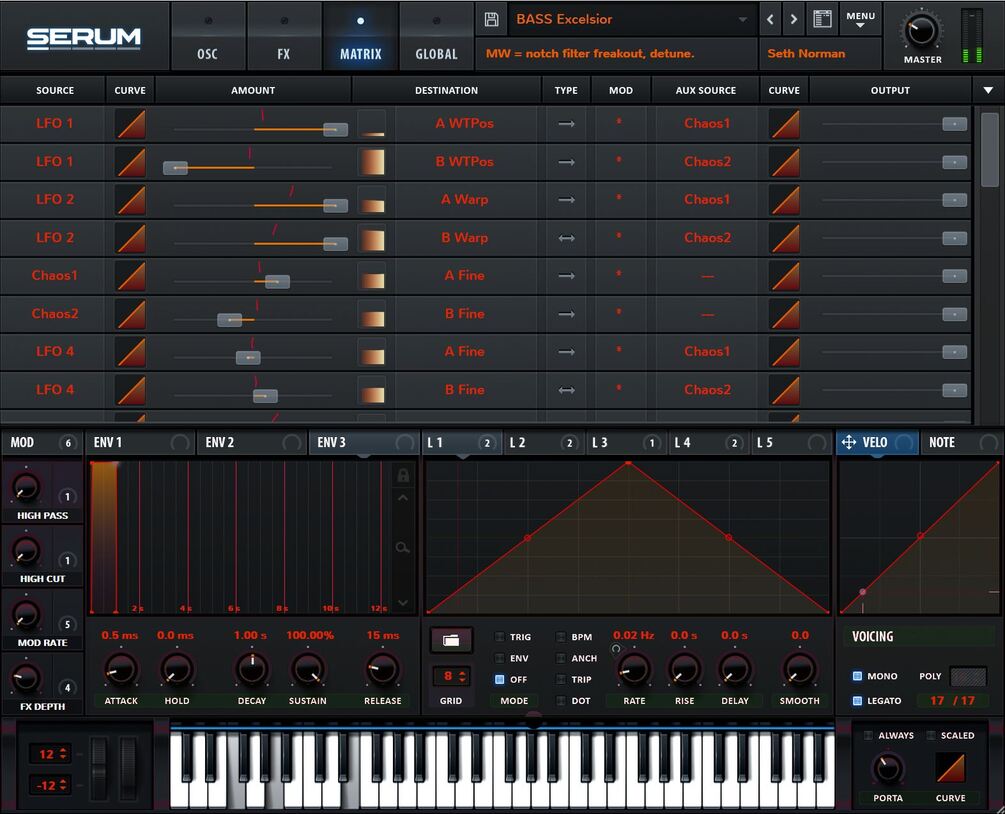This screenshot has height=814, width=1005.
Task: Change aux source Chaos1 in A WTPos row
Action: (707, 123)
